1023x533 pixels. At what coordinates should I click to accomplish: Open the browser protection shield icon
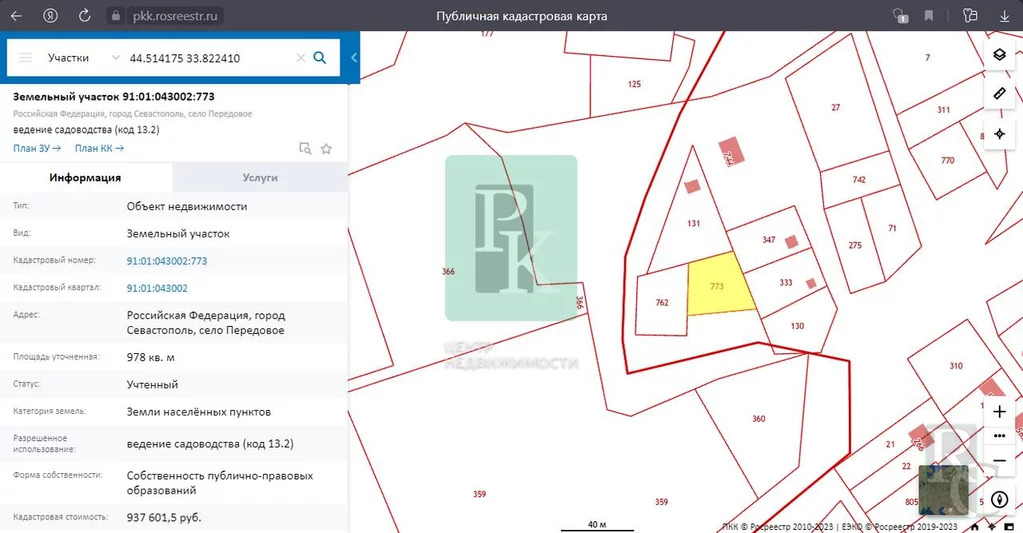point(900,16)
